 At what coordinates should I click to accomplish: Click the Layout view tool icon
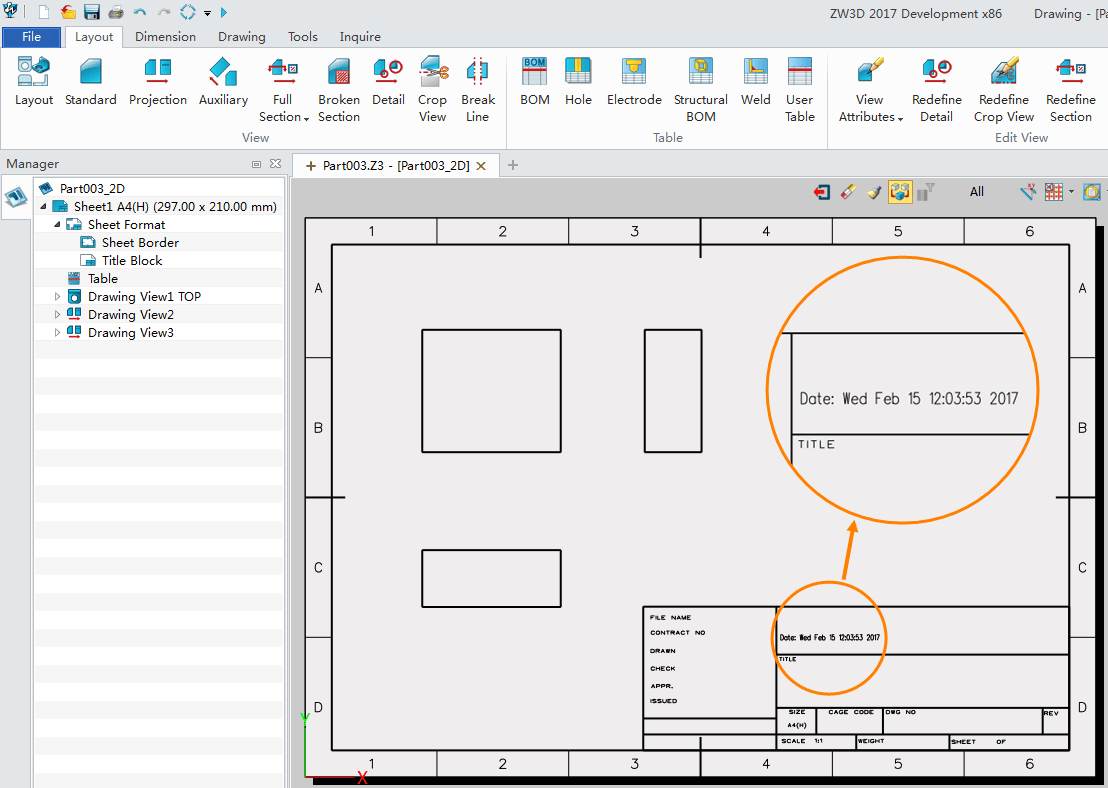point(34,72)
